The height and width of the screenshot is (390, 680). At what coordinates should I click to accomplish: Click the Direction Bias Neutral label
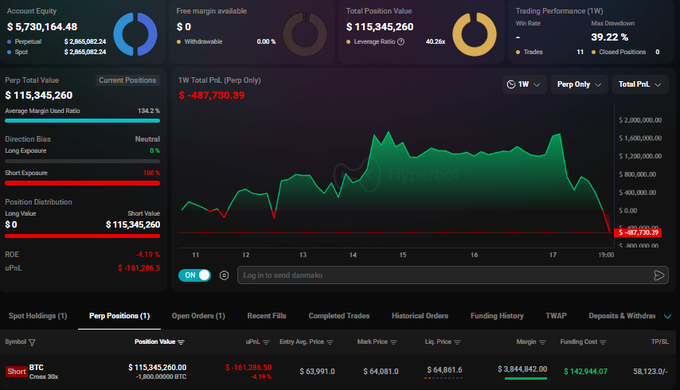147,139
